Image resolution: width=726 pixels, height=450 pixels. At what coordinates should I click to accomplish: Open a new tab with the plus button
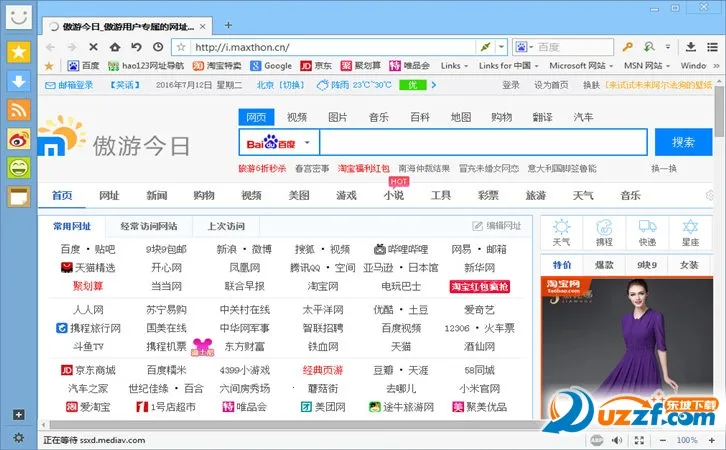pos(228,25)
